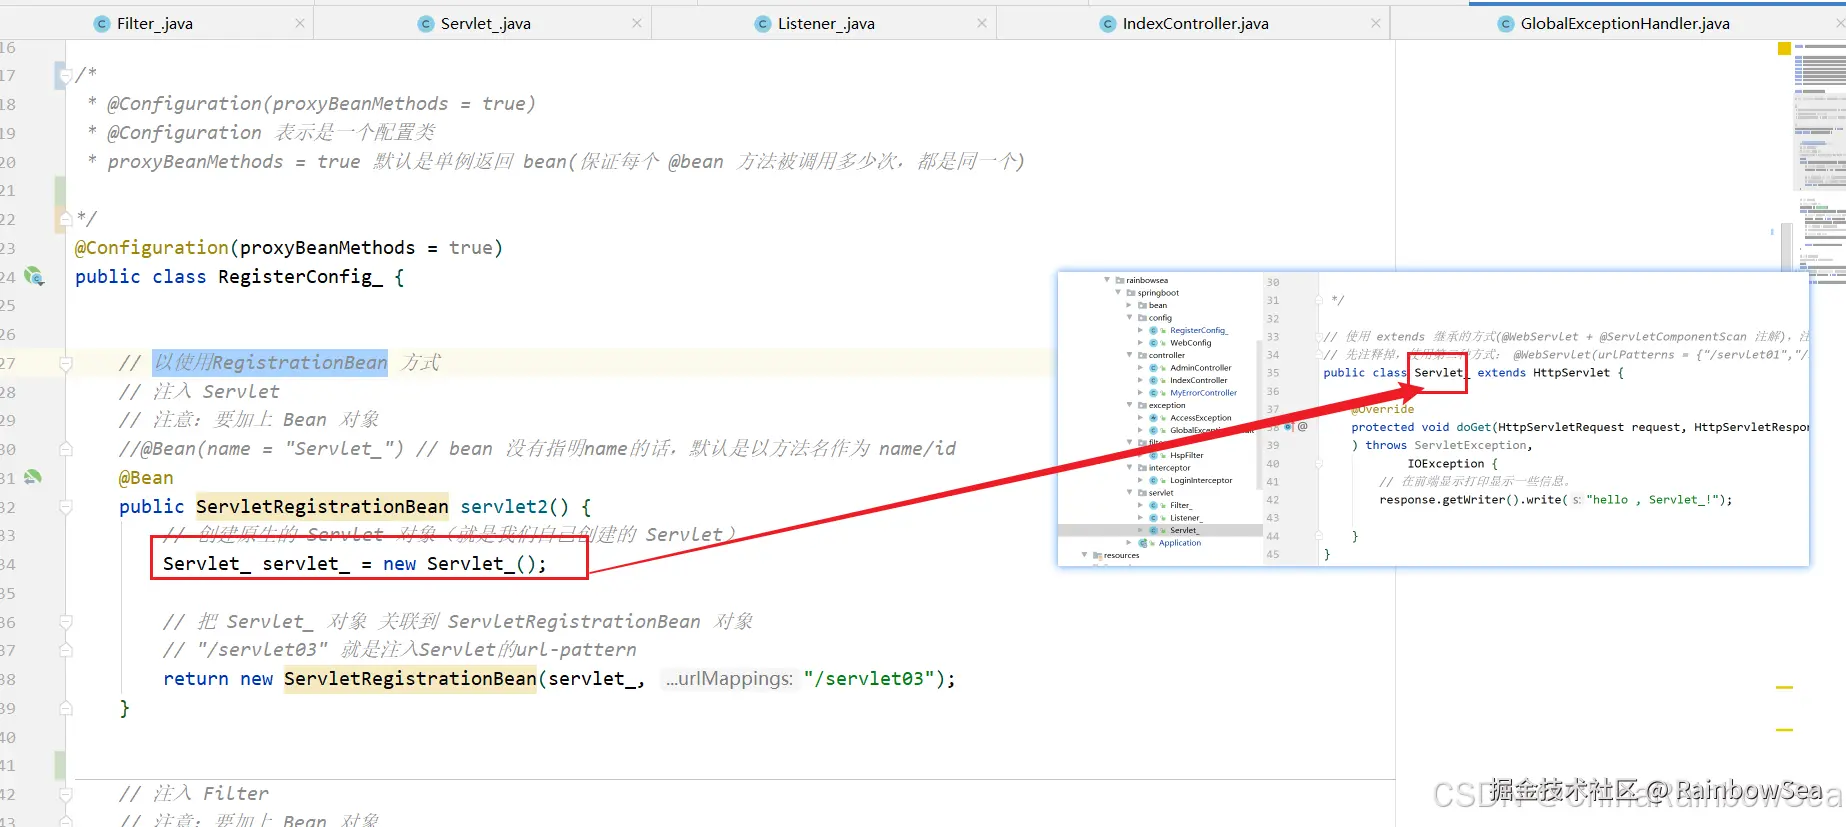Collapse the exception package arrow in tree
The height and width of the screenshot is (827, 1846).
(x=1130, y=405)
